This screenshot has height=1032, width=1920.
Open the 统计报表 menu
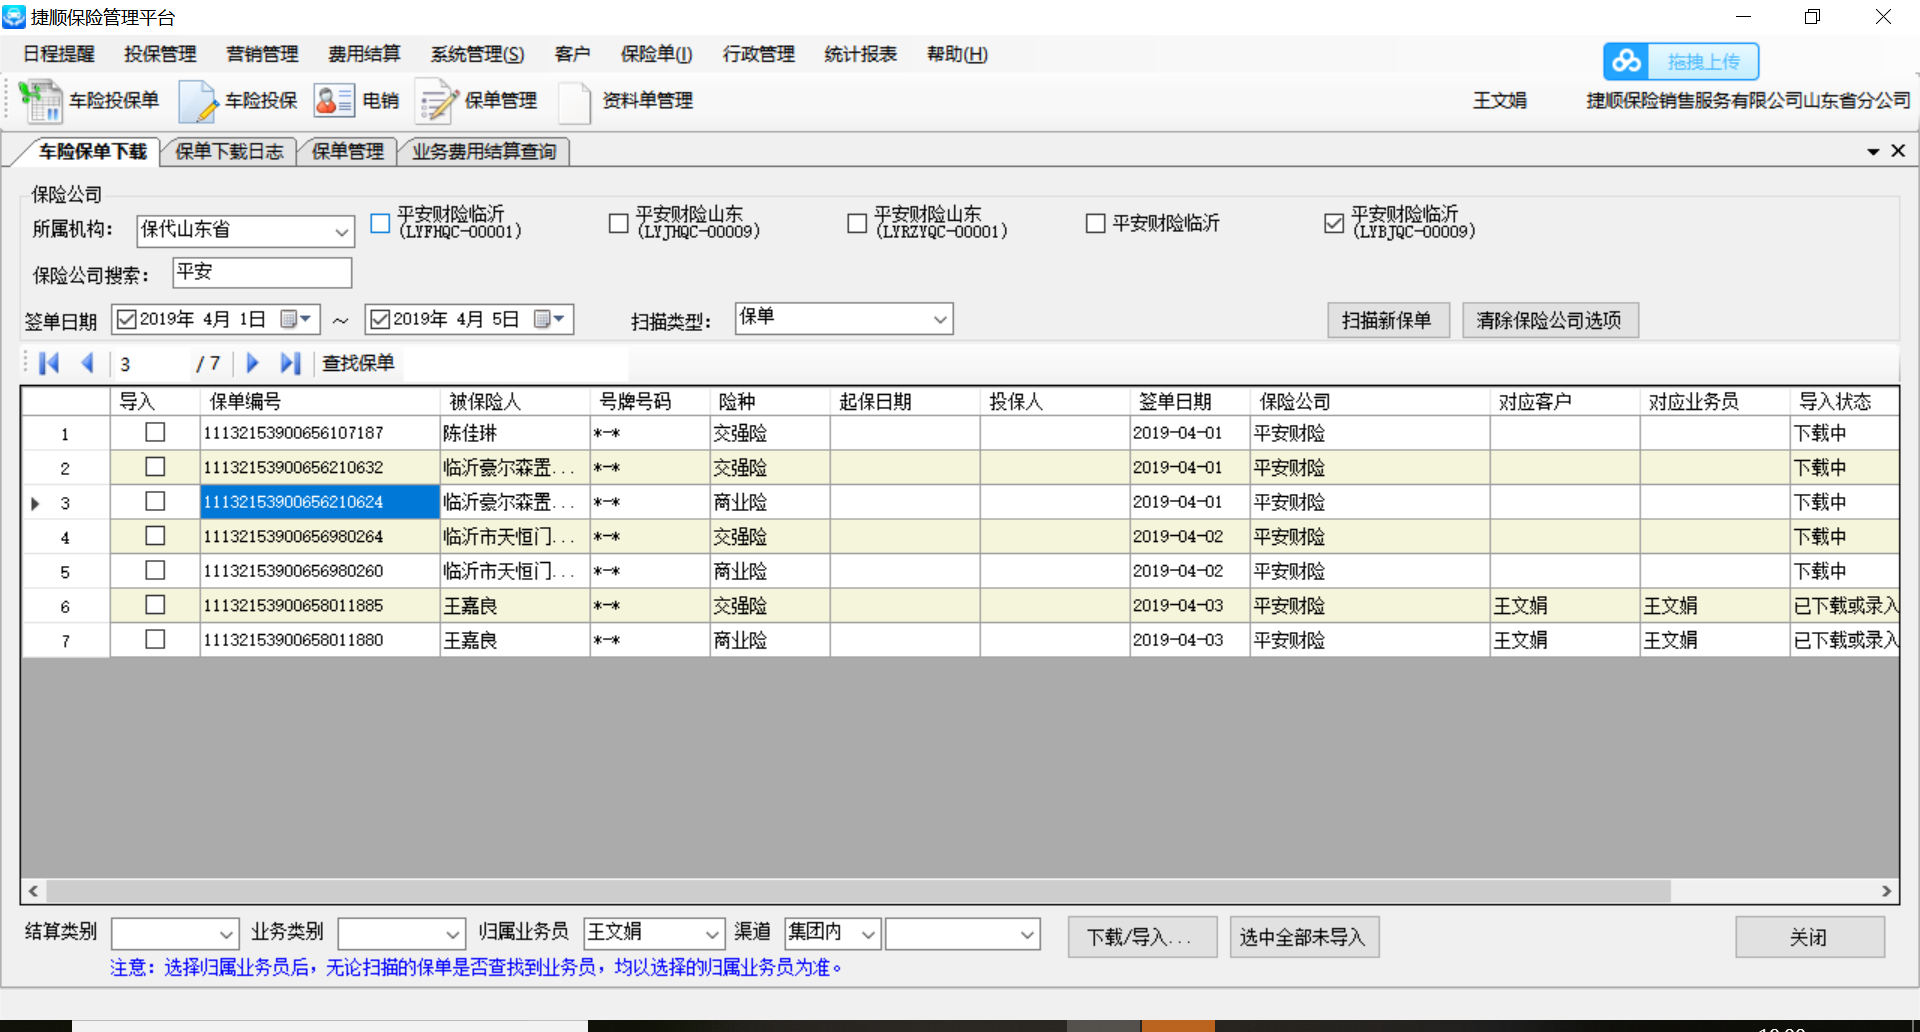click(860, 55)
